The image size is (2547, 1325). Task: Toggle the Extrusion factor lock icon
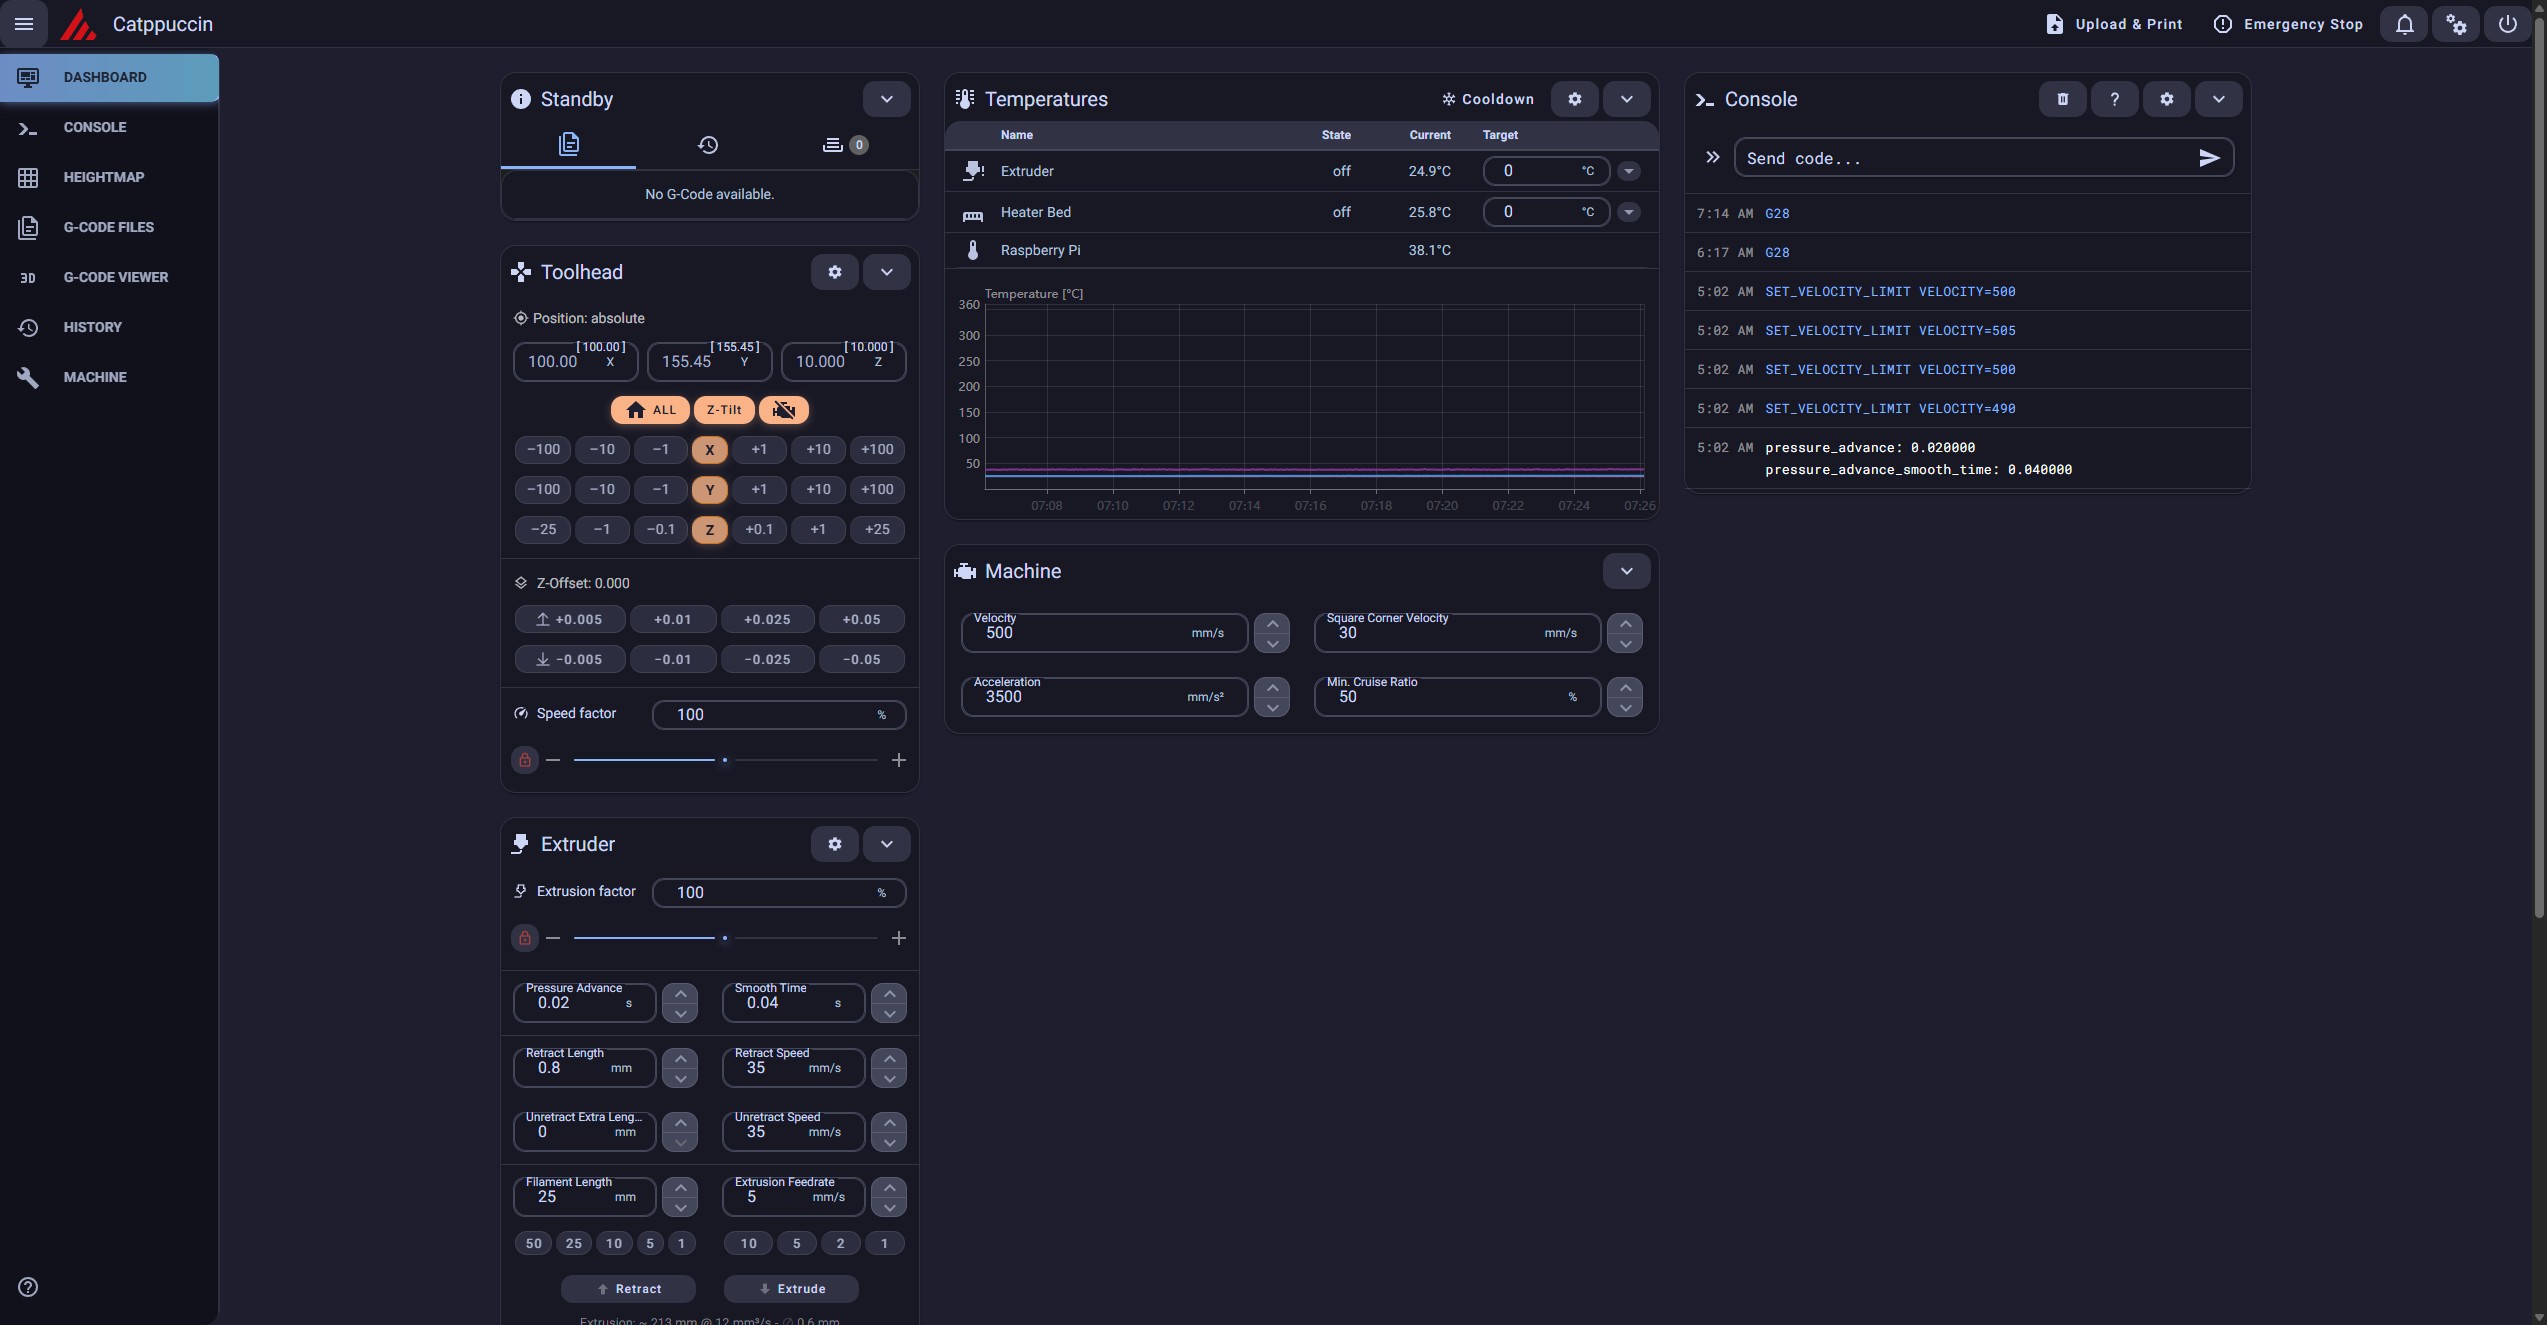coord(524,938)
